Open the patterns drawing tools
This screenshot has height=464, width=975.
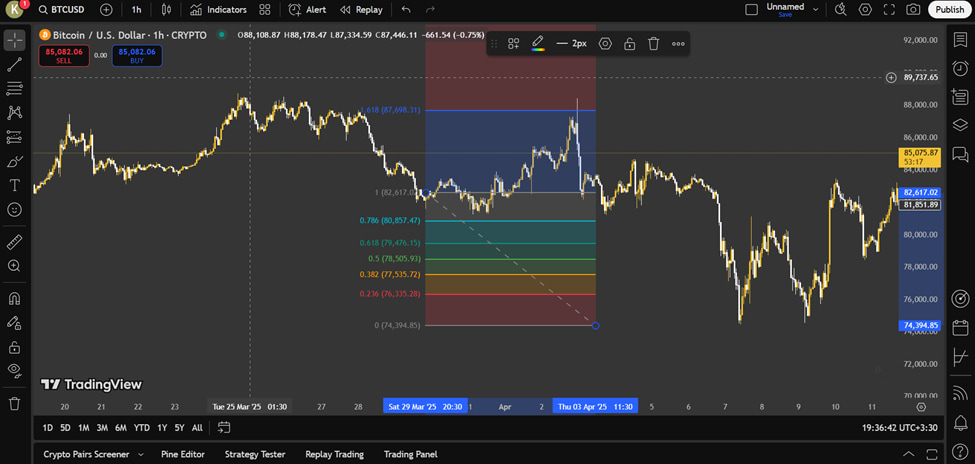[14, 113]
